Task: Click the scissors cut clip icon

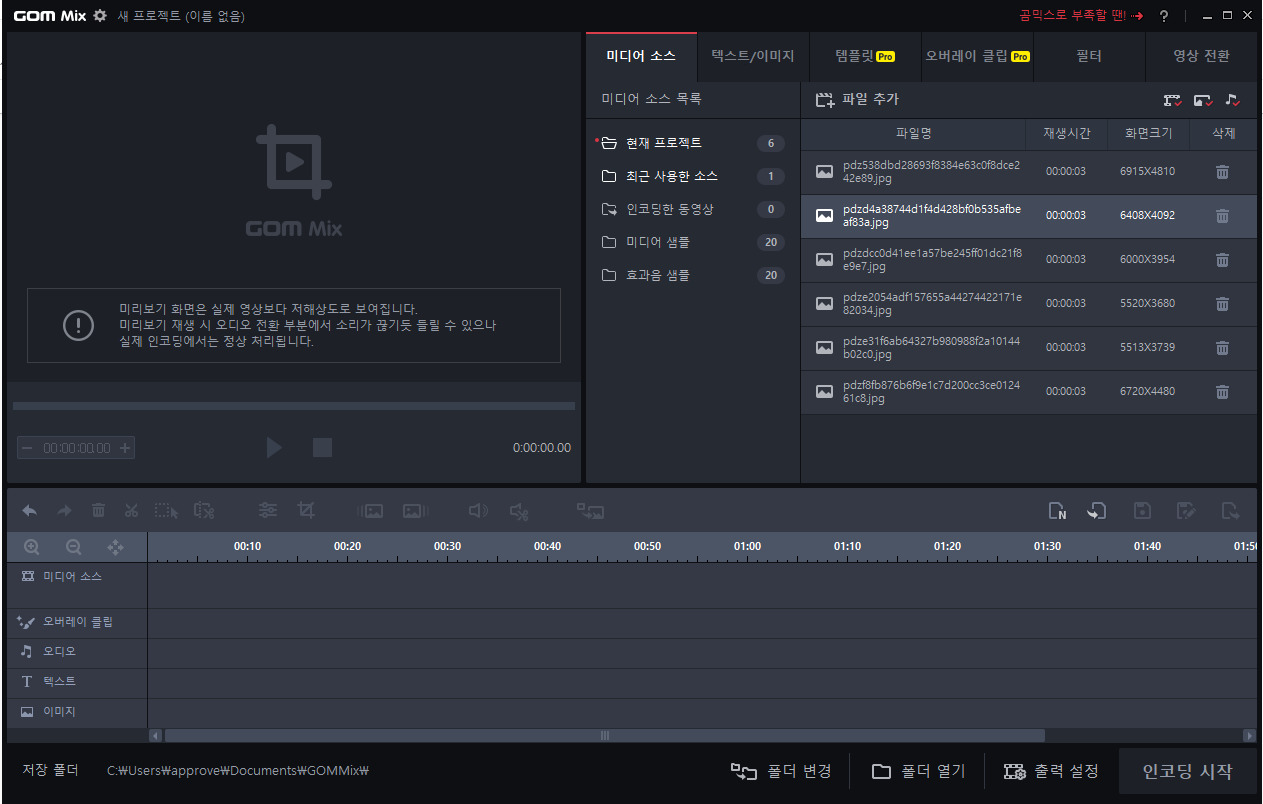Action: point(131,511)
